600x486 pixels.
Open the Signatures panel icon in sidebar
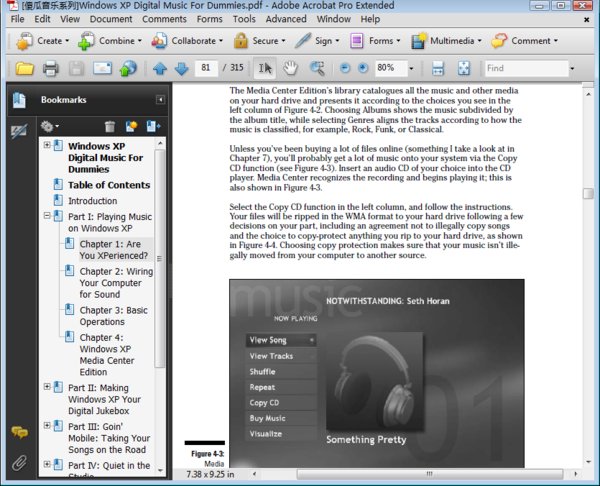tap(19, 131)
